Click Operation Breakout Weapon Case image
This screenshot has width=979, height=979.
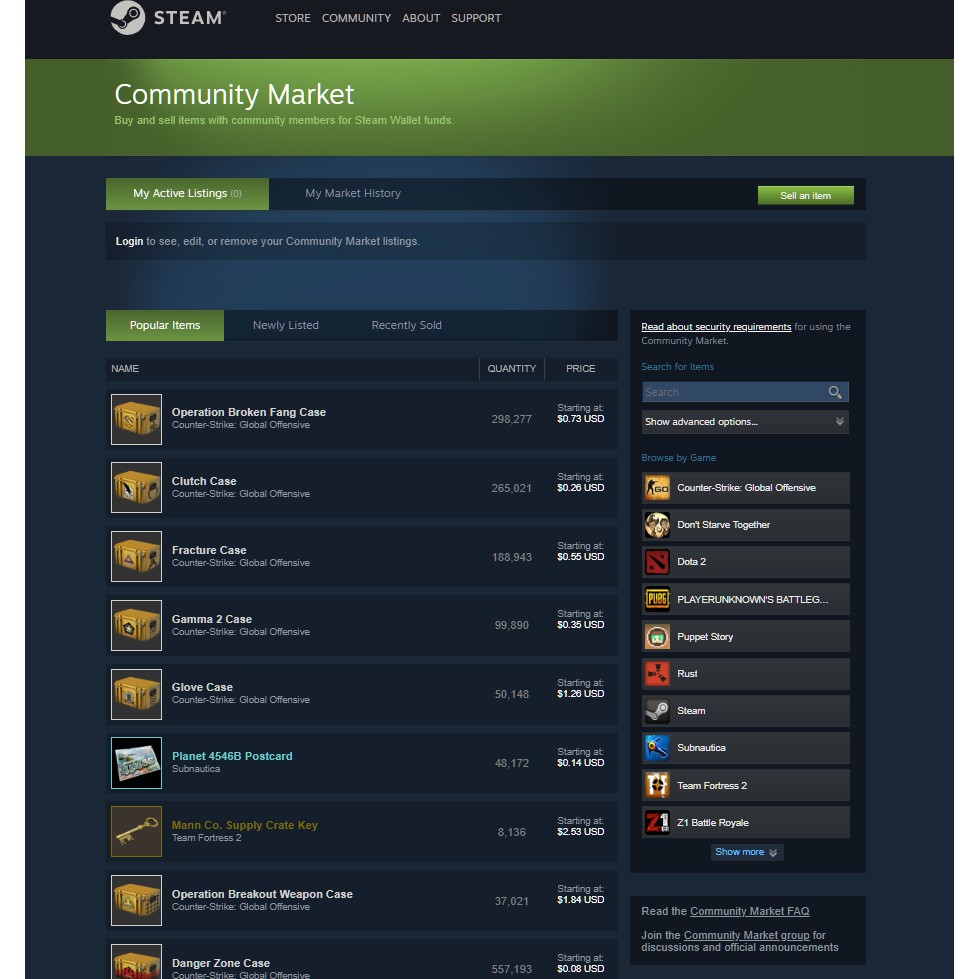[136, 900]
